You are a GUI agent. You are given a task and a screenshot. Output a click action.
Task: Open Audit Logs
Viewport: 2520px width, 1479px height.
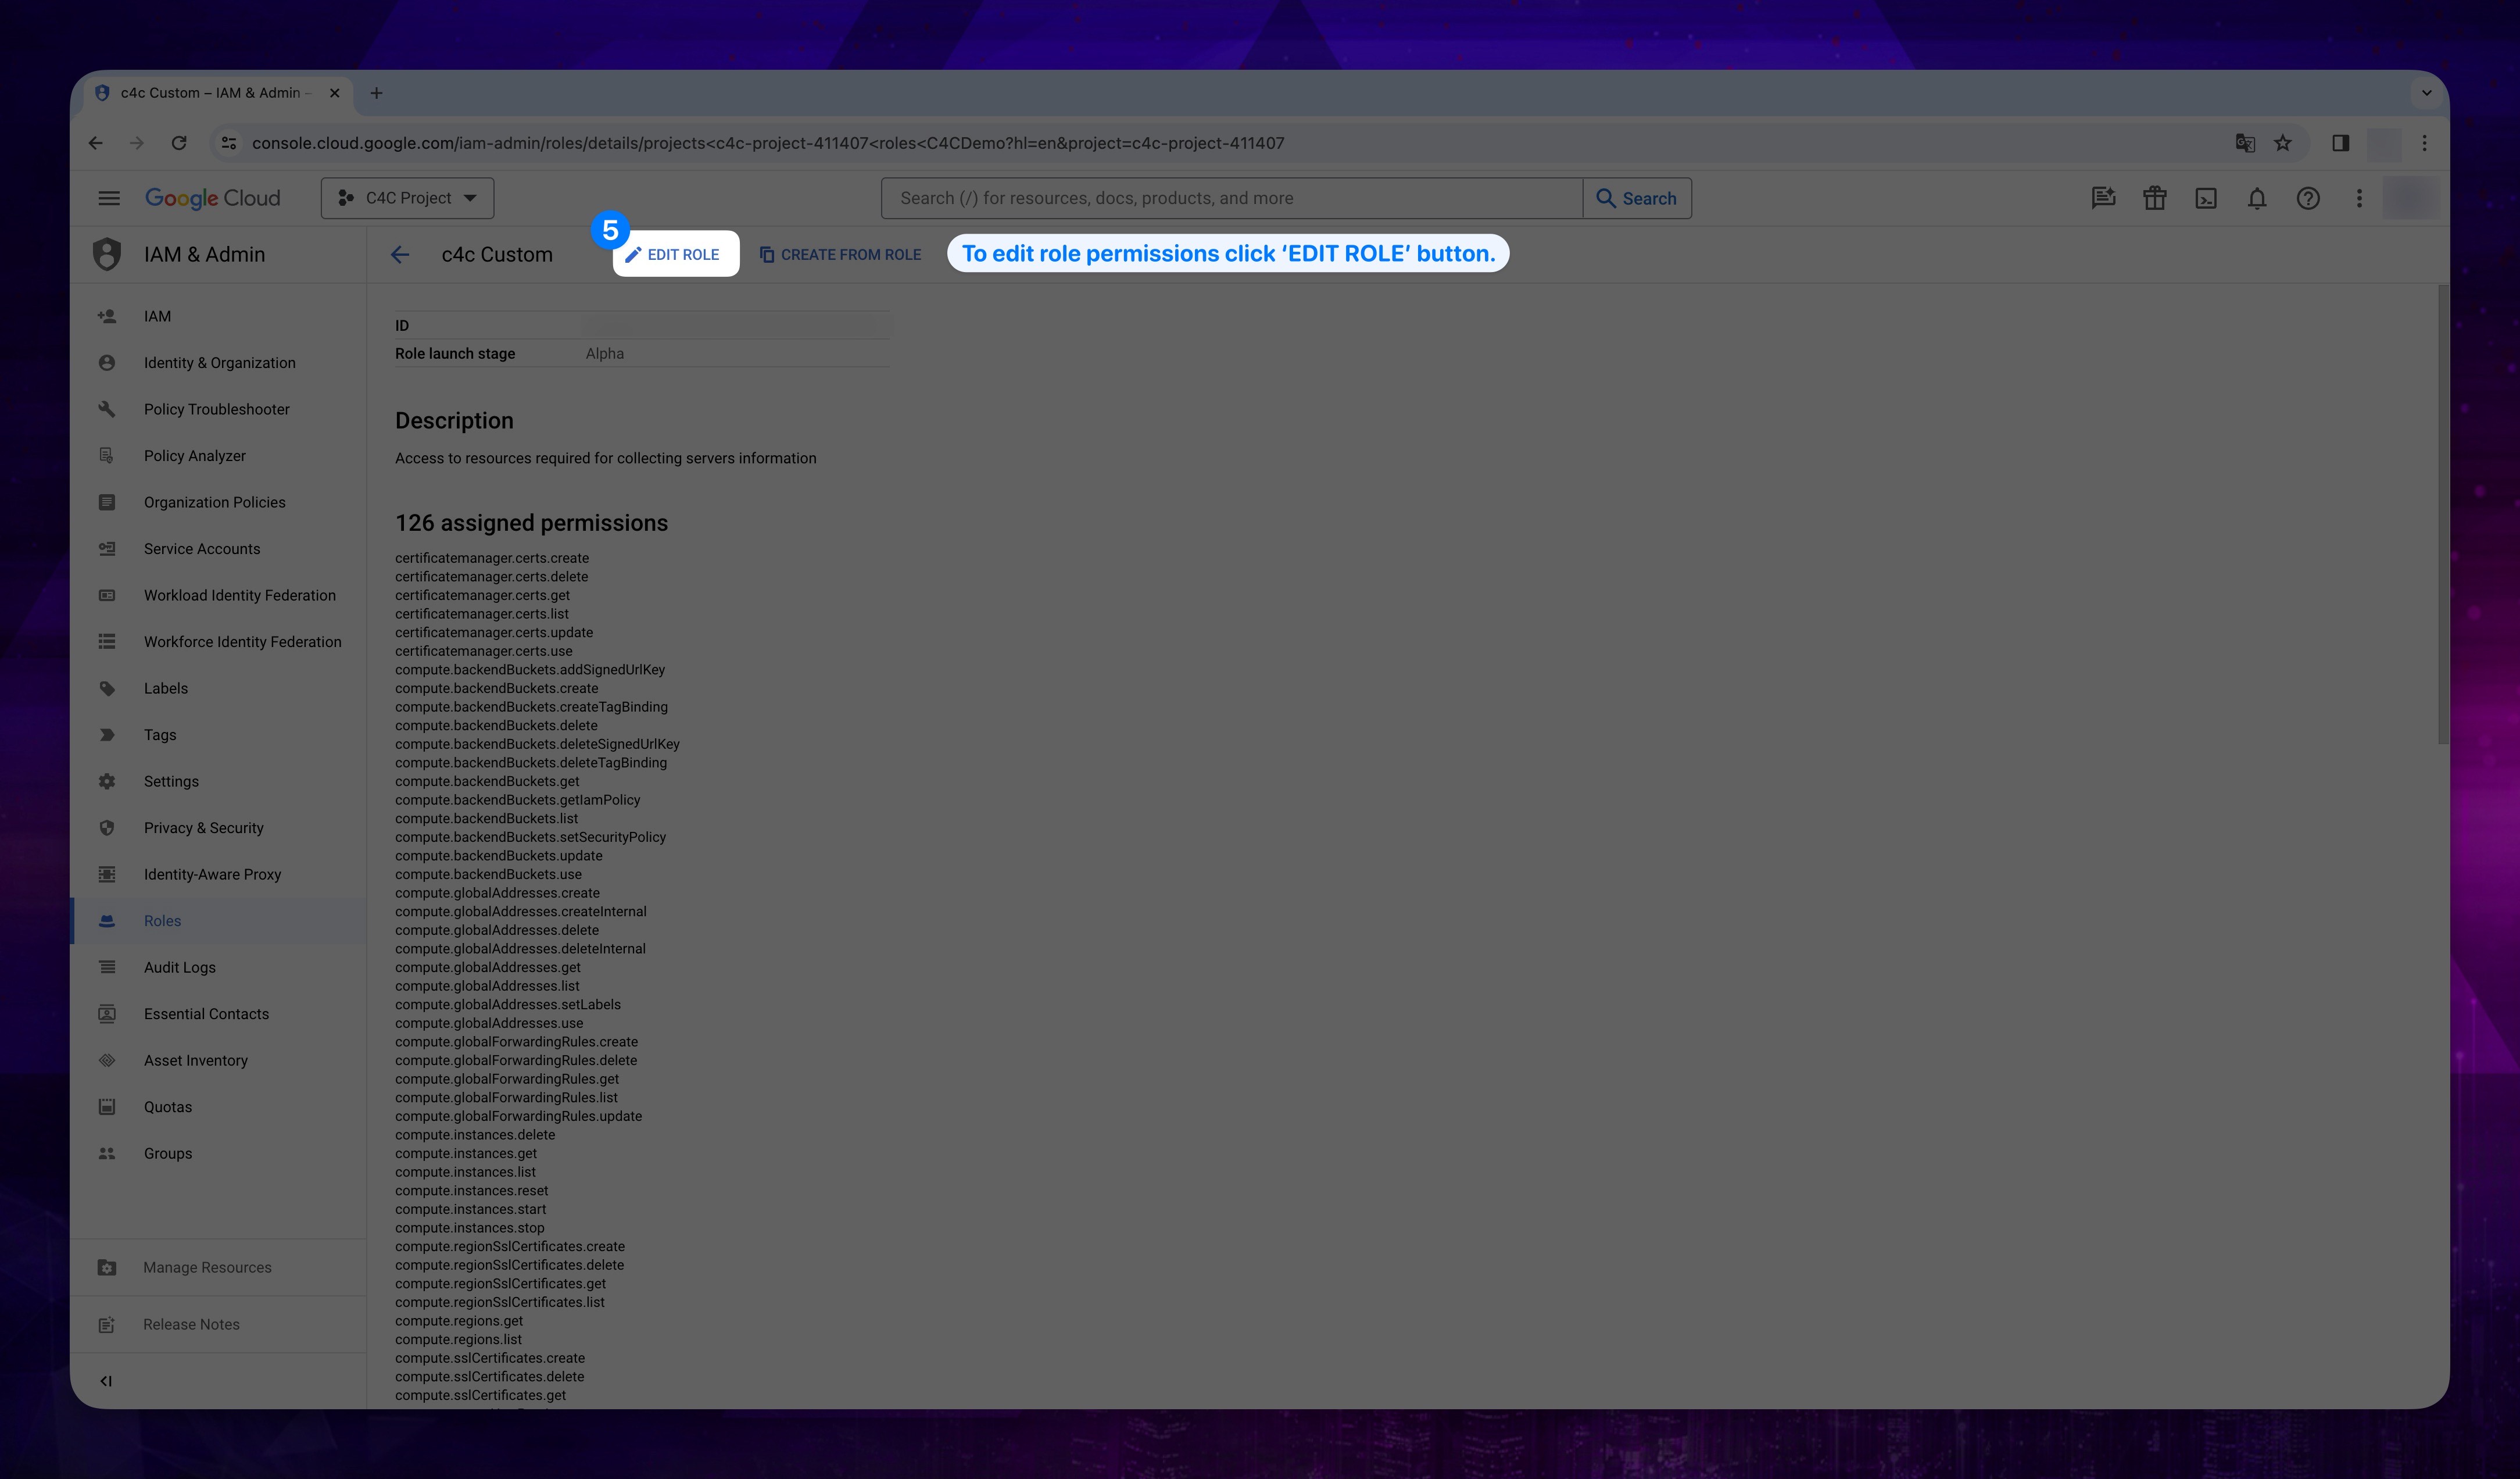tap(218, 967)
